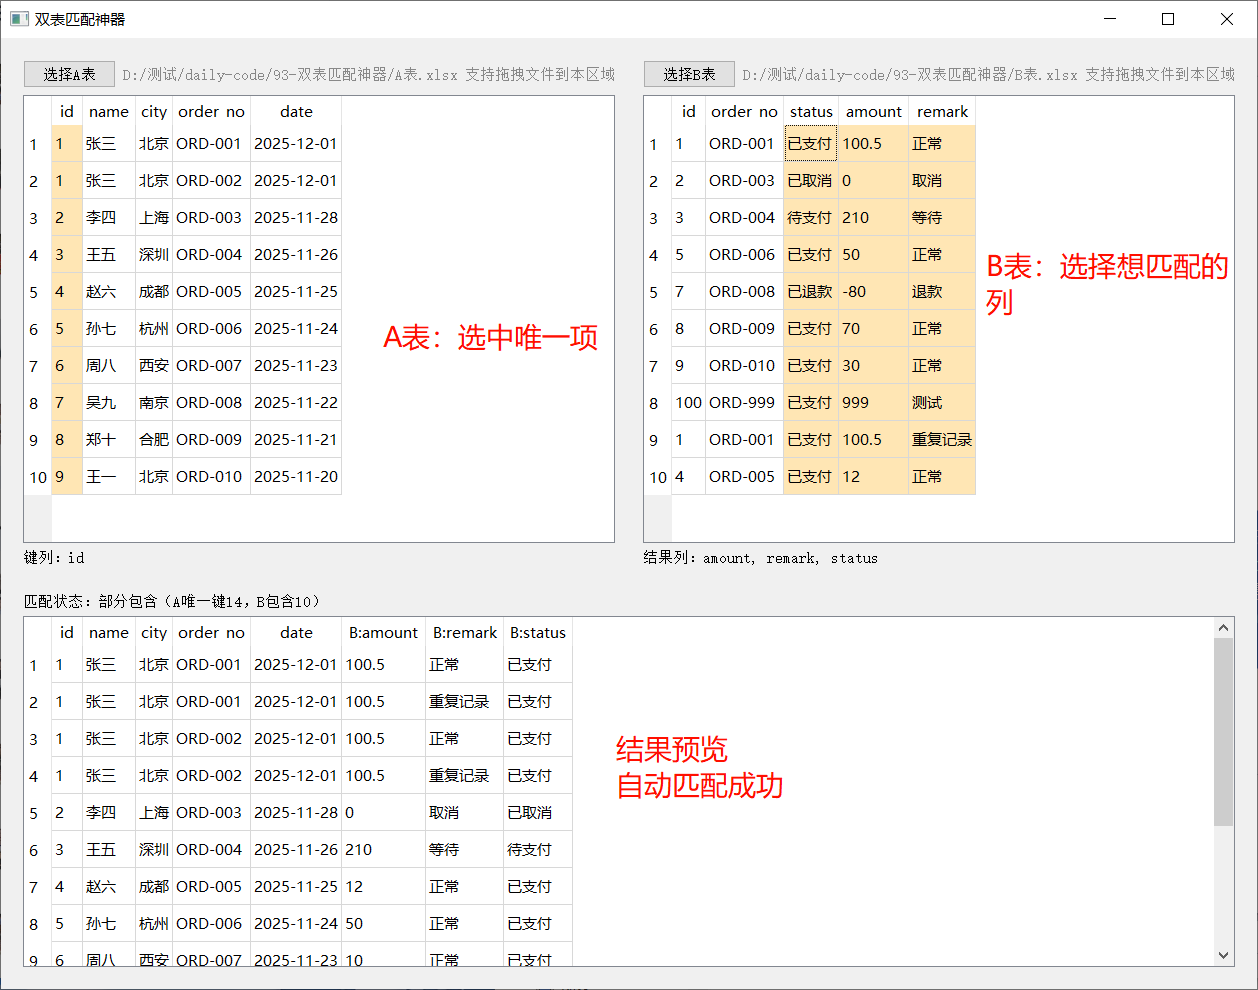1258x990 pixels.
Task: Click the 已取消 status cell in table B
Action: (x=810, y=181)
